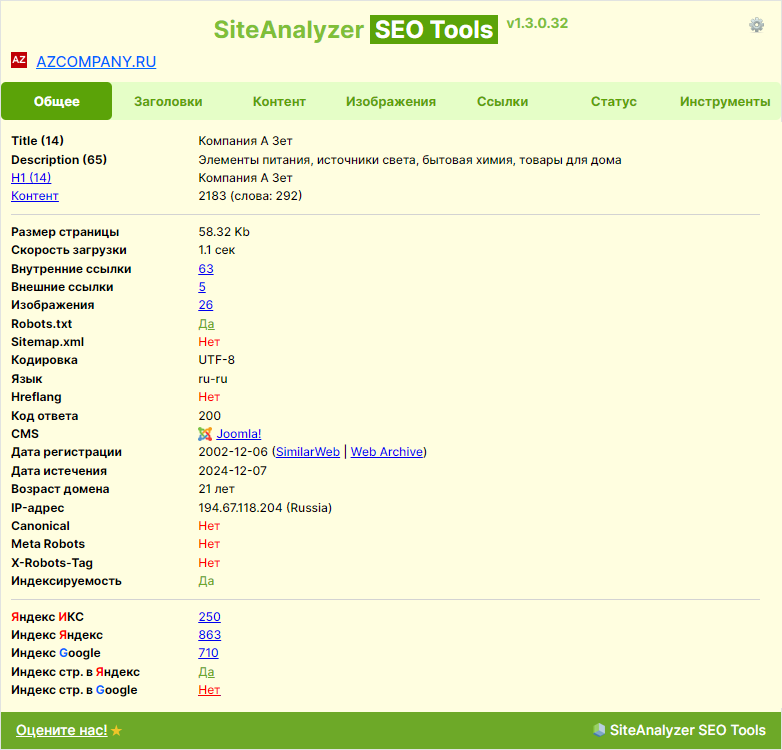Click the Контент link in the Общее rows
The height and width of the screenshot is (750, 782).
click(x=35, y=195)
